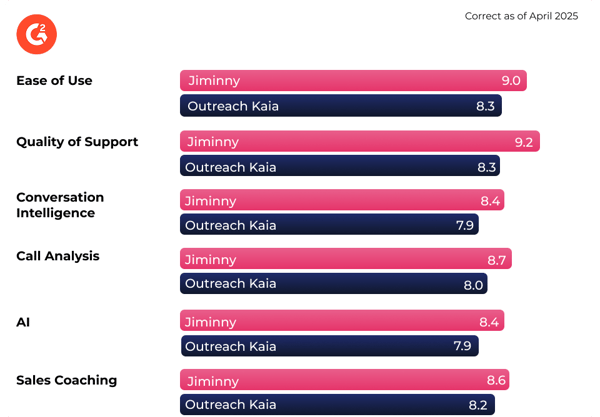This screenshot has height=417, width=600.
Task: Click the Jiminny 8.7 Call Analysis bar
Action: [x=346, y=259]
